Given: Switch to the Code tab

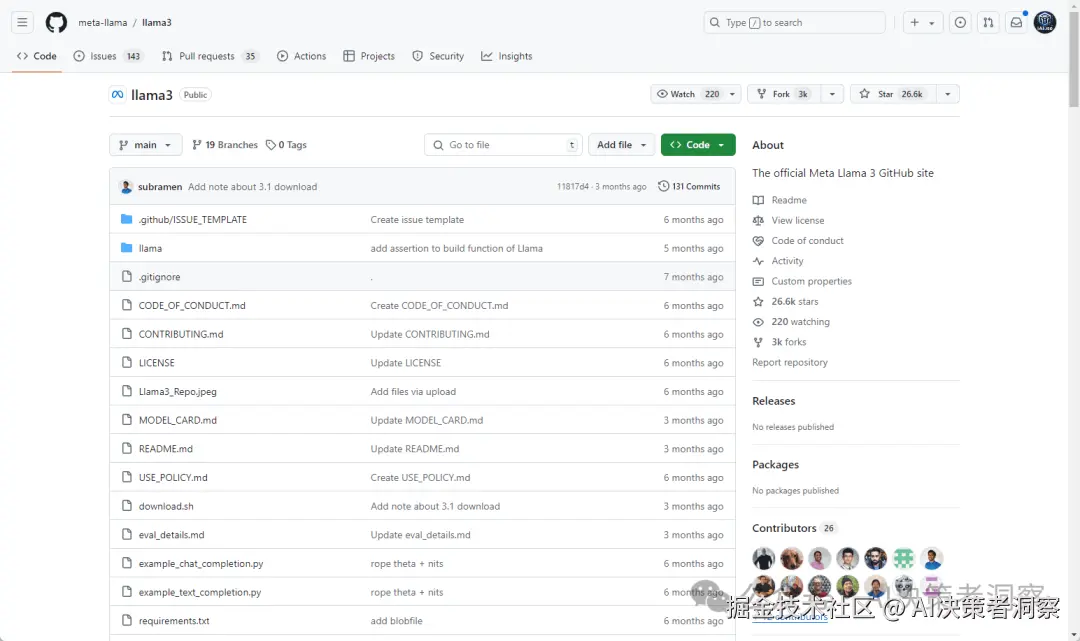Looking at the screenshot, I should coord(37,56).
